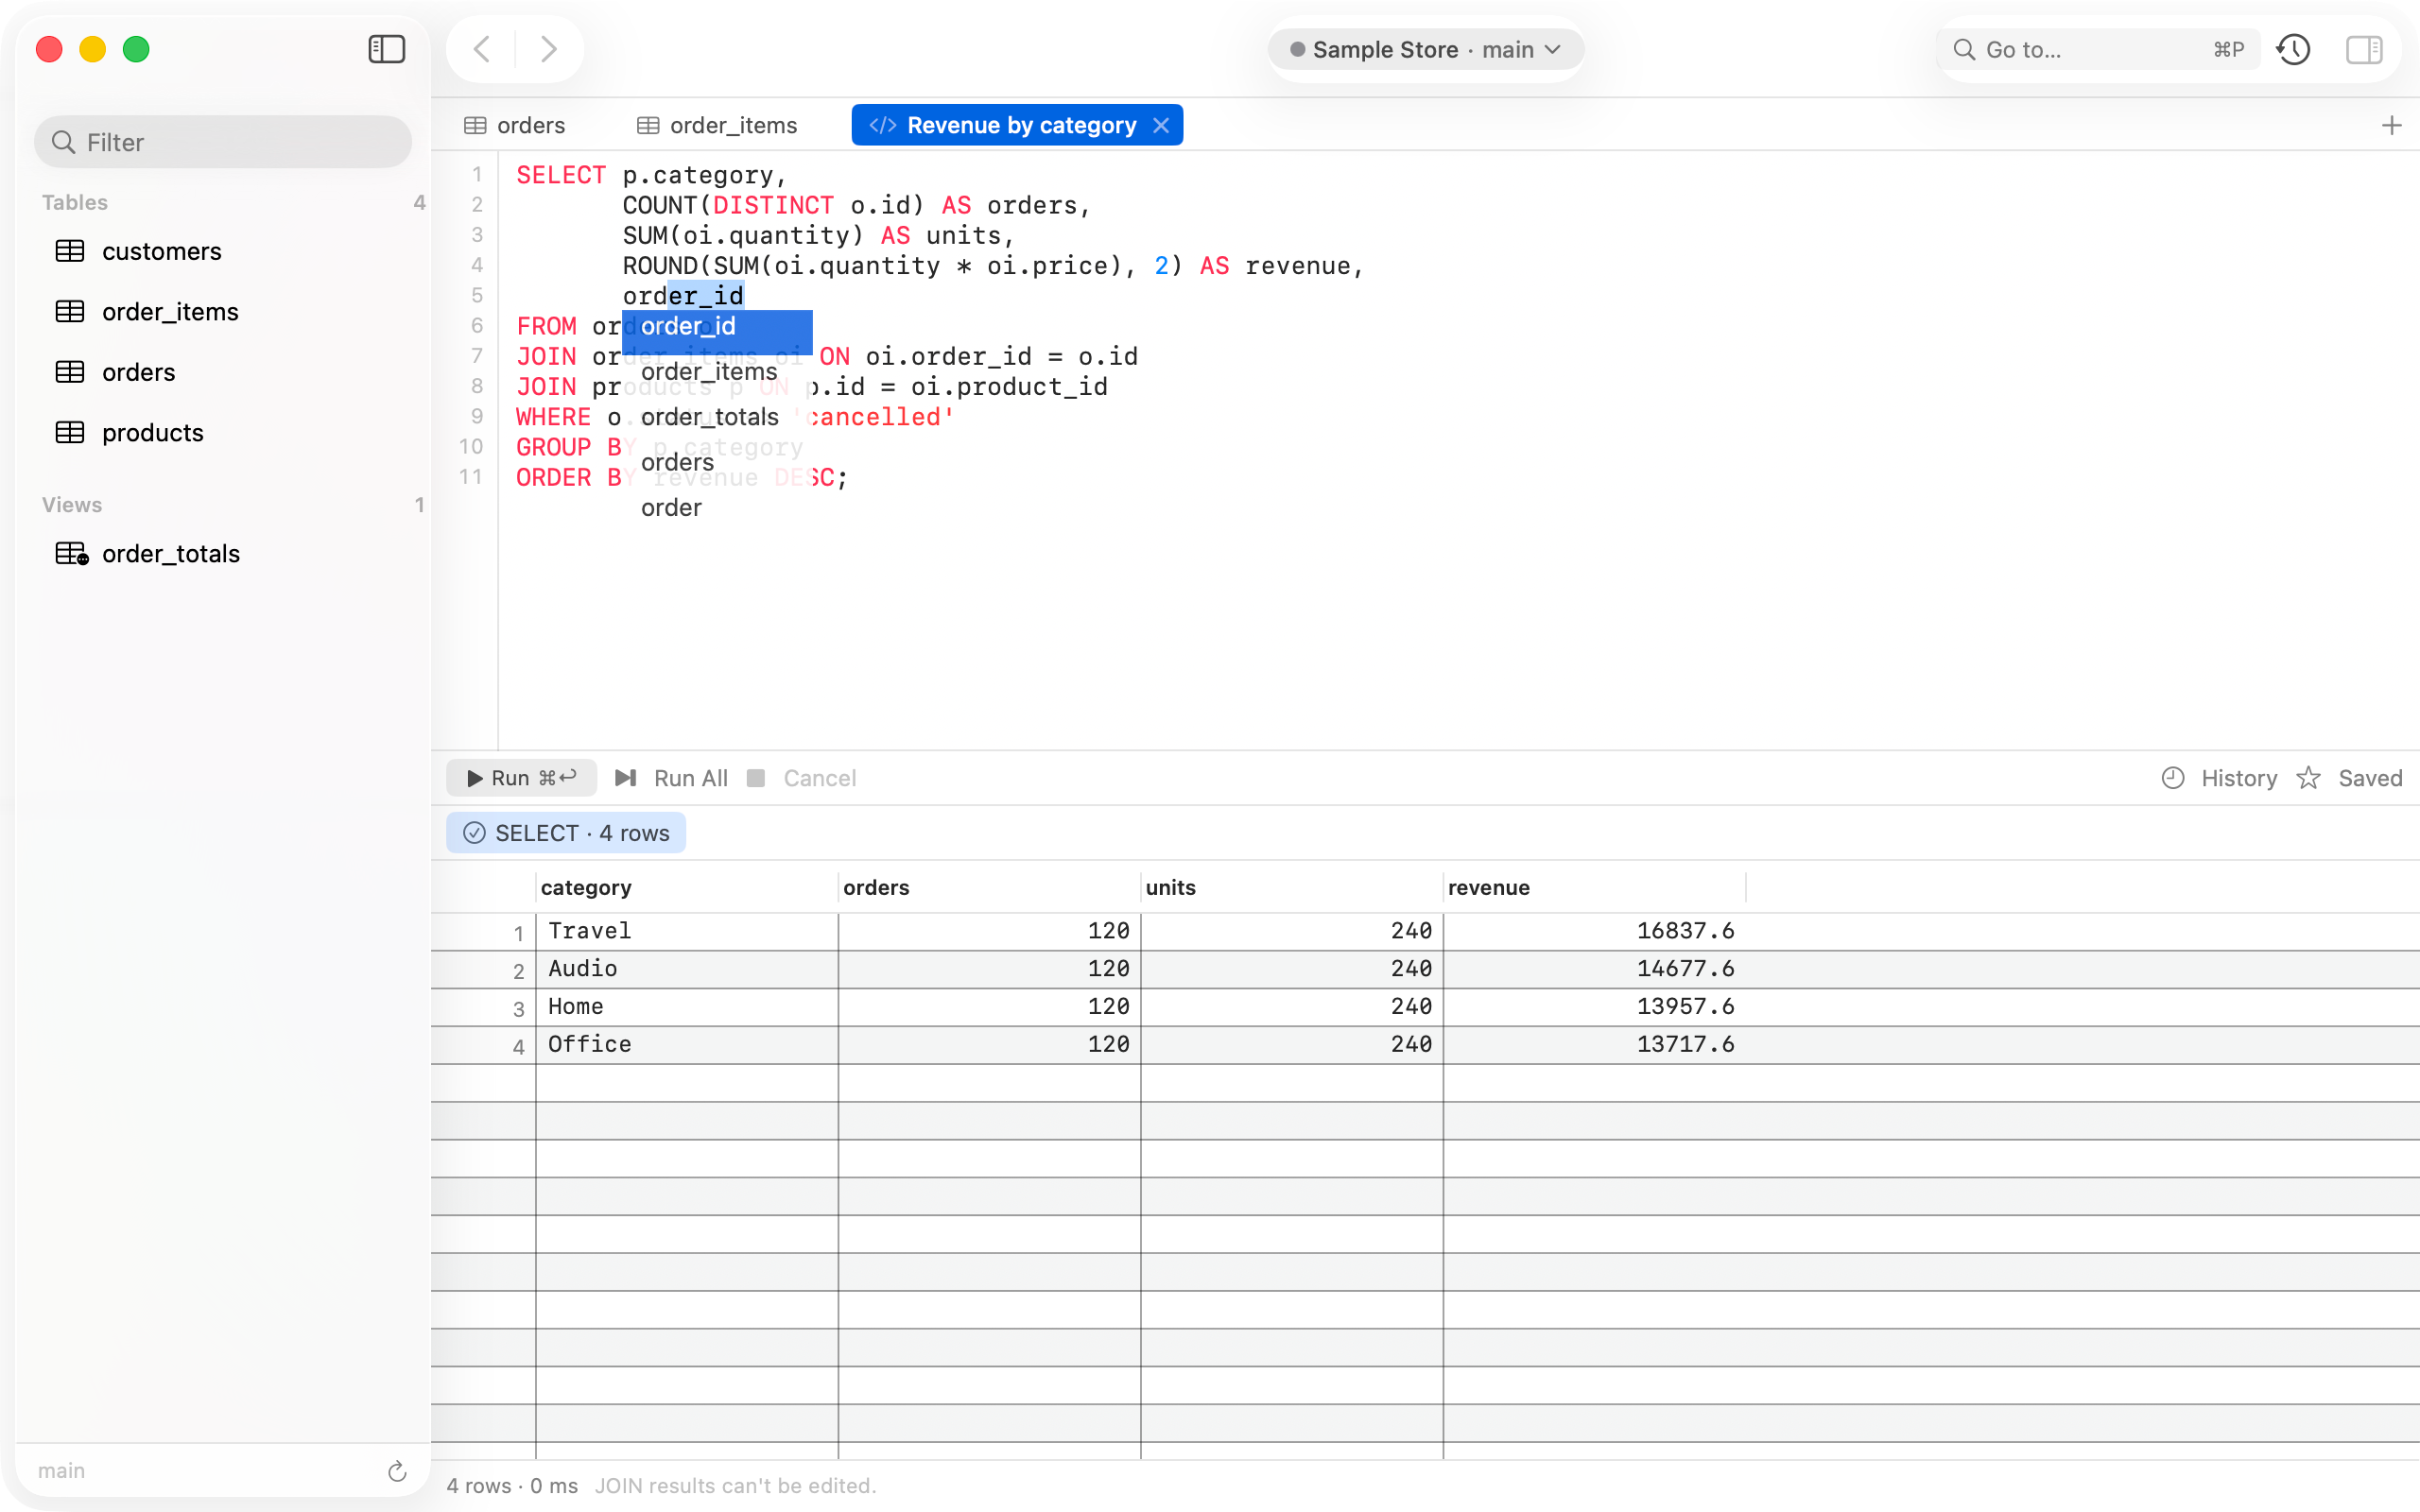Choose order_totals autocomplete suggestion
Image resolution: width=2420 pixels, height=1512 pixels.
(717, 417)
